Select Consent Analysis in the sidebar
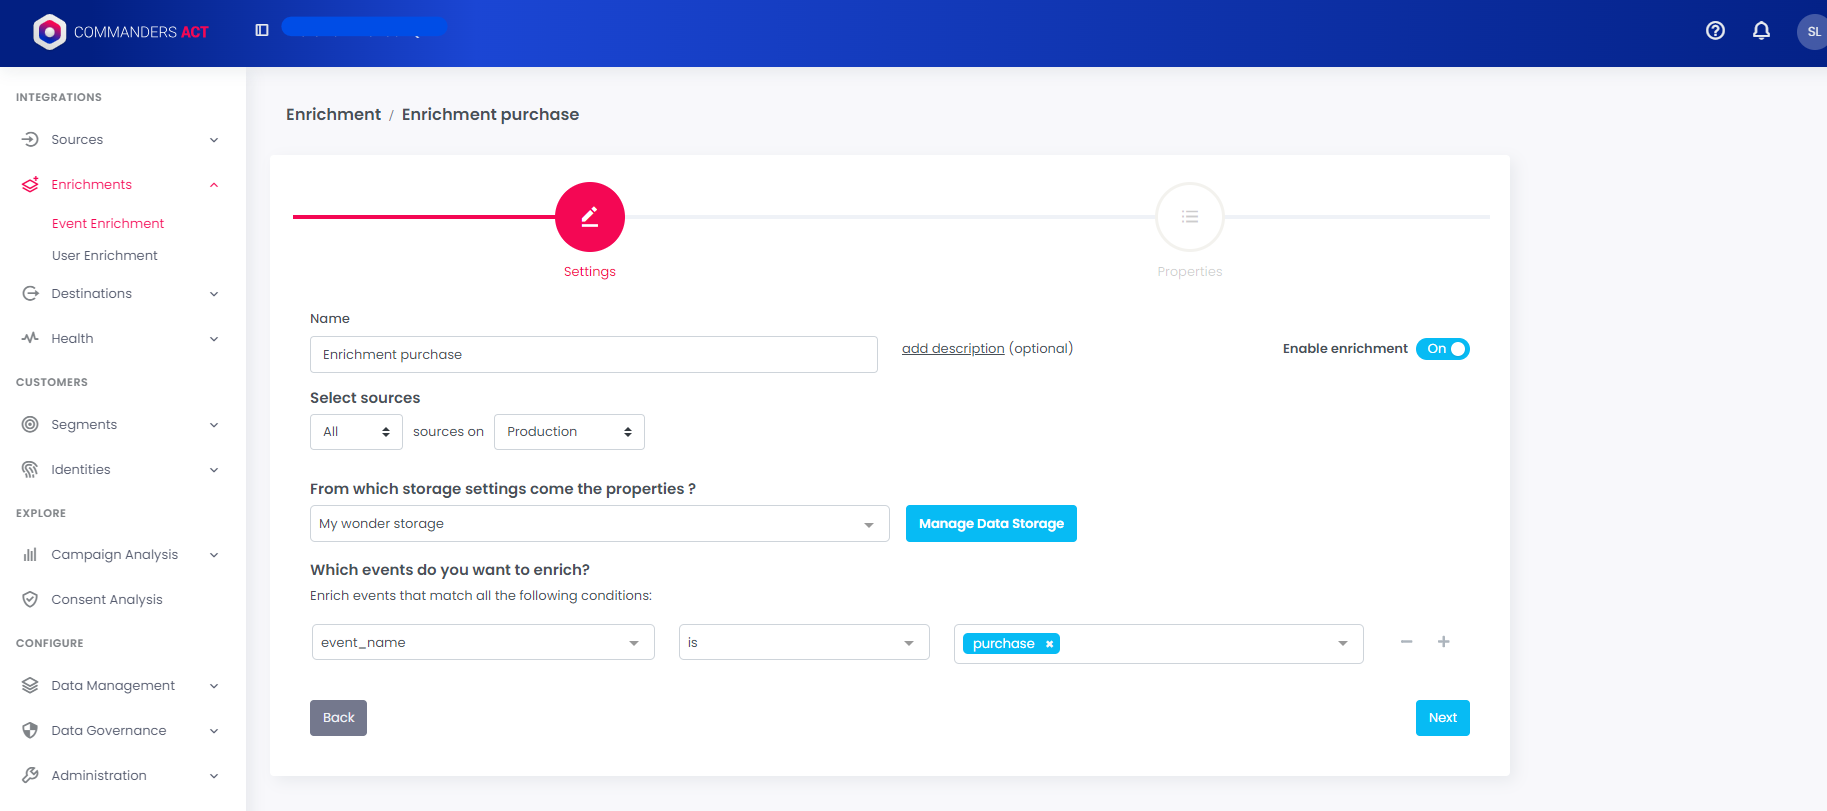The width and height of the screenshot is (1827, 811). click(x=106, y=600)
